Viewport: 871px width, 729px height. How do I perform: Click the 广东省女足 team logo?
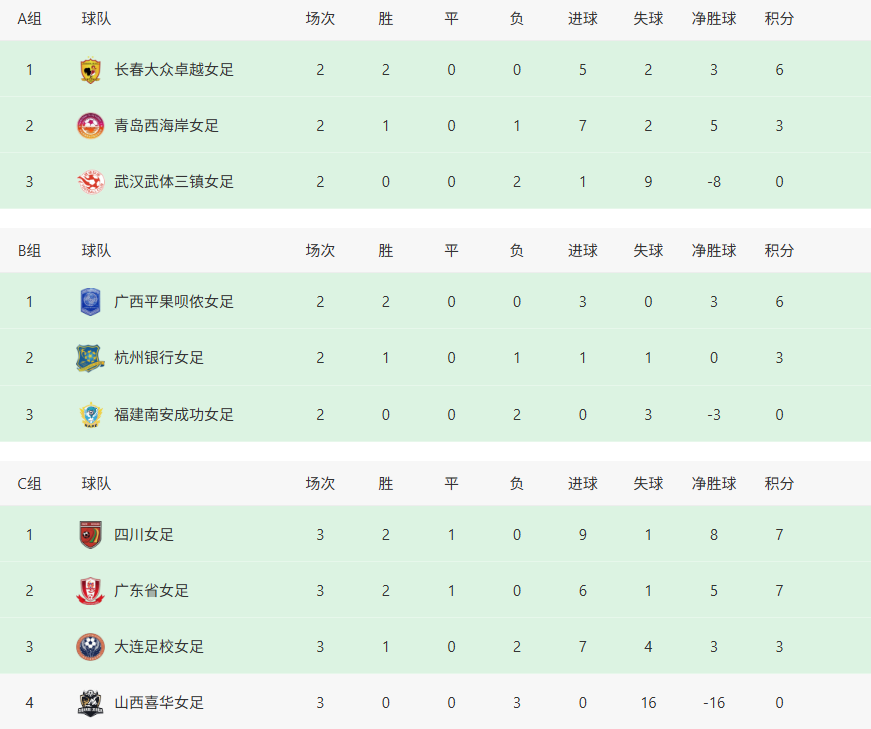click(91, 591)
